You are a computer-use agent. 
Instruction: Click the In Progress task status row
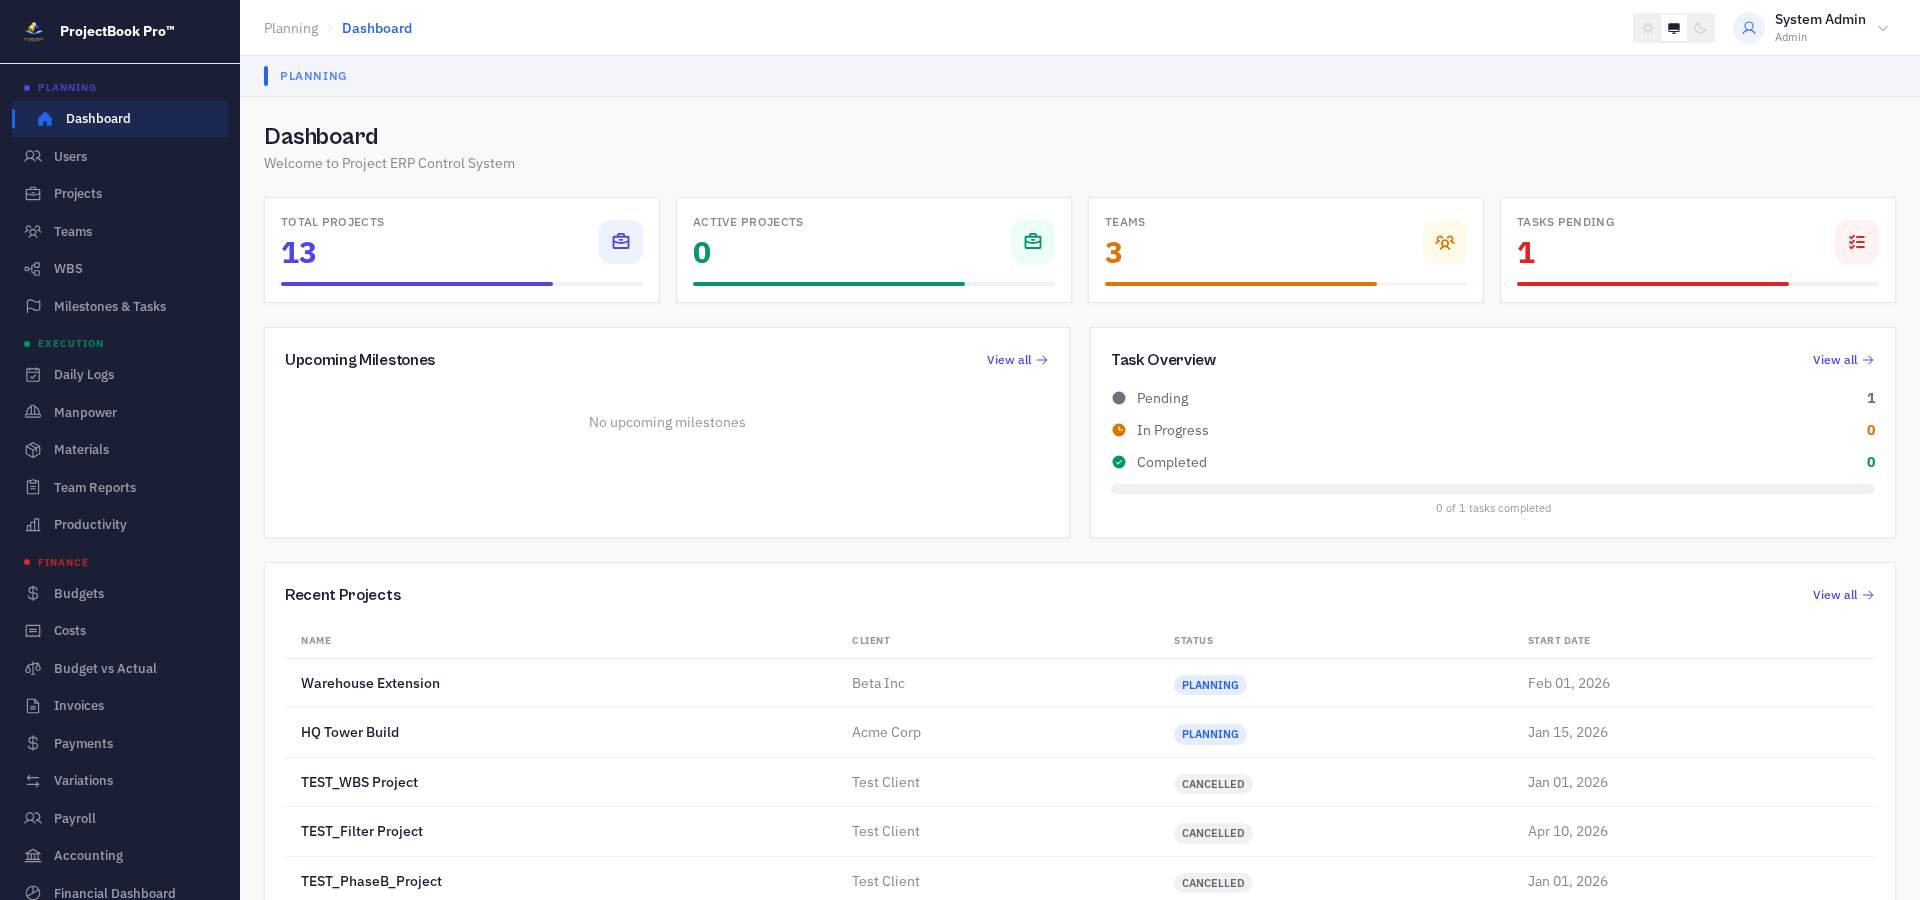(1493, 430)
